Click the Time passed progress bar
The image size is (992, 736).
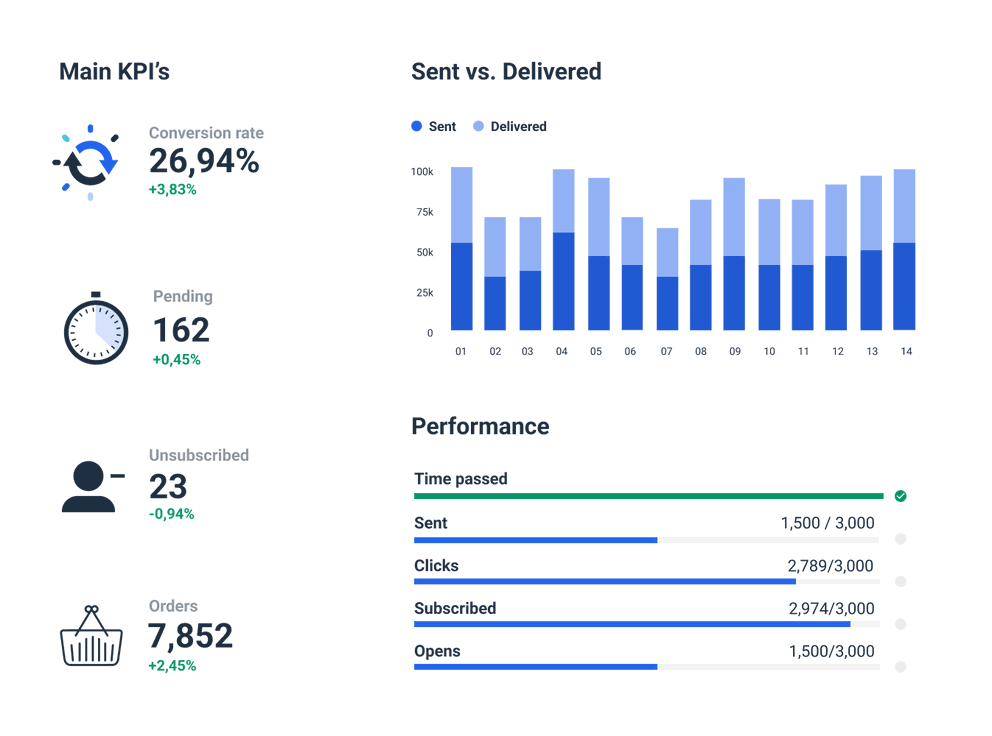(x=650, y=493)
